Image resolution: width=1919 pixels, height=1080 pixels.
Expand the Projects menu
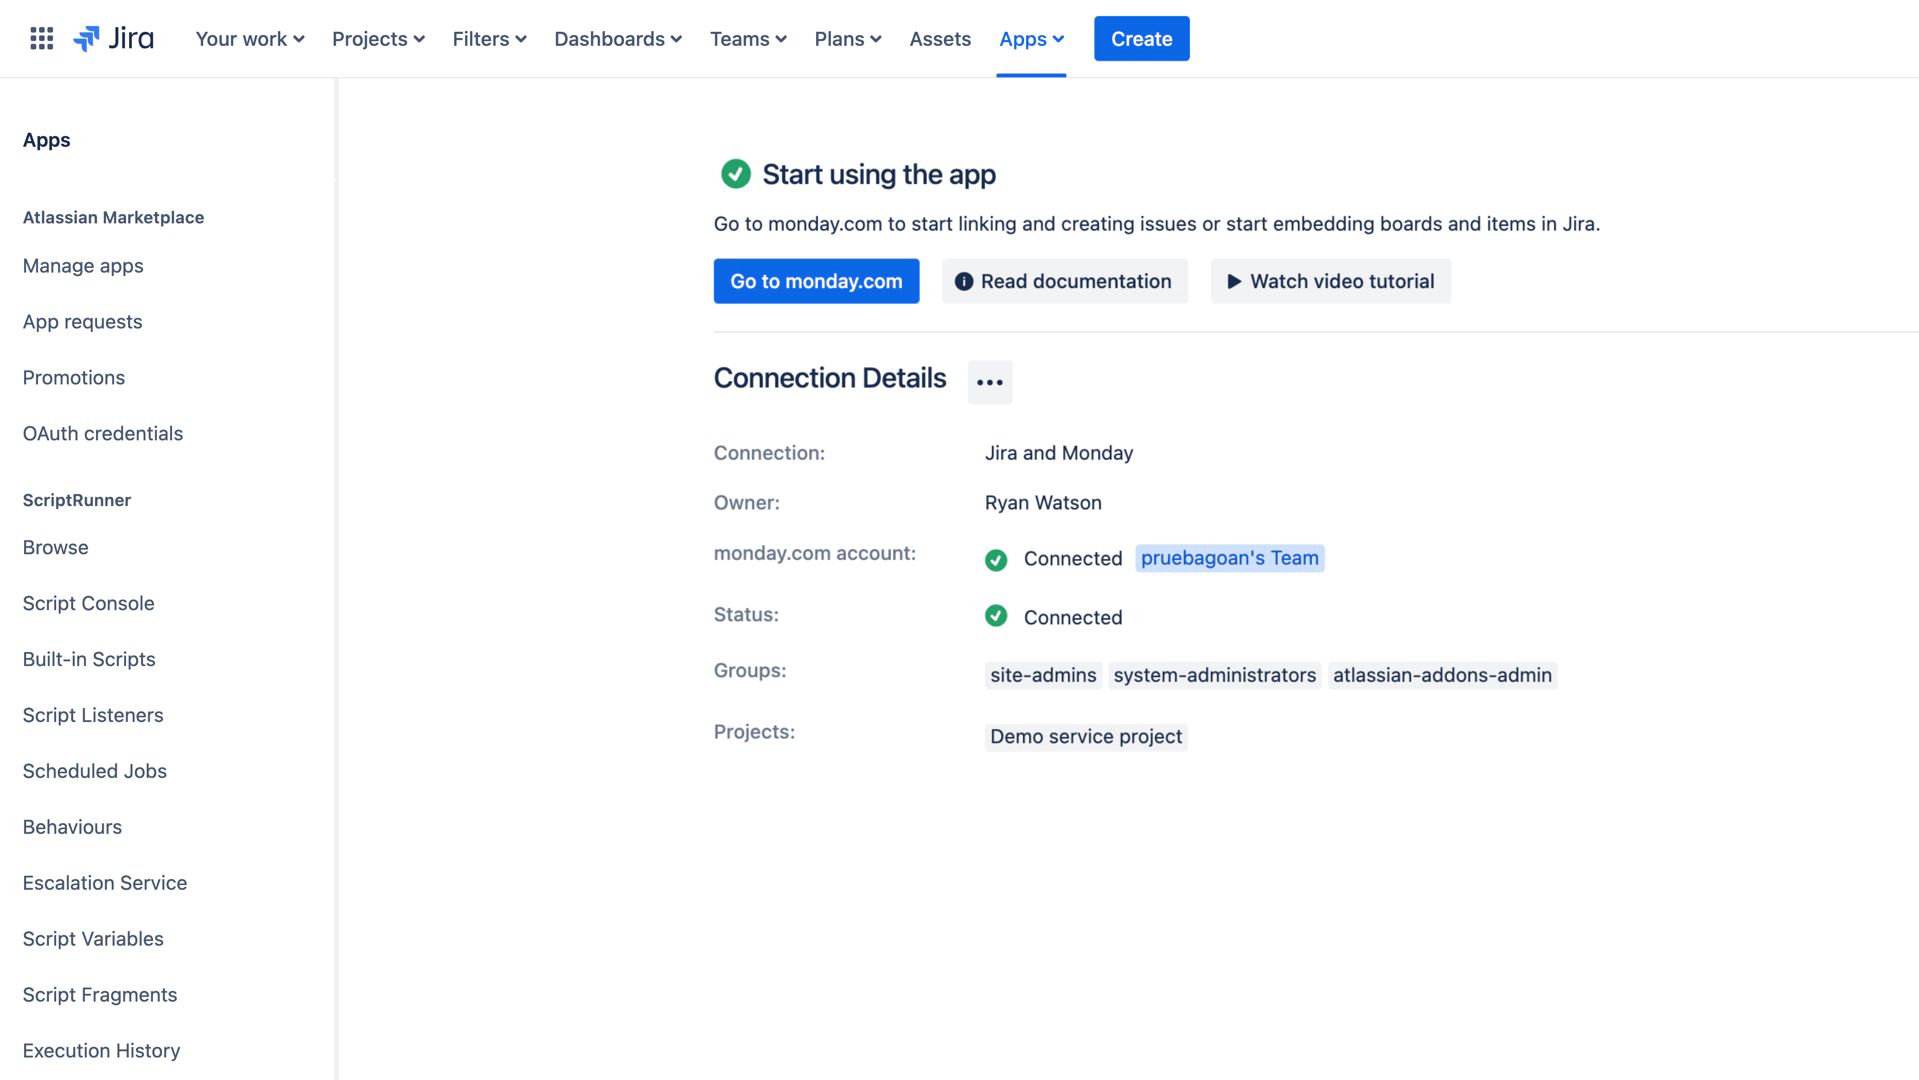pyautogui.click(x=378, y=39)
